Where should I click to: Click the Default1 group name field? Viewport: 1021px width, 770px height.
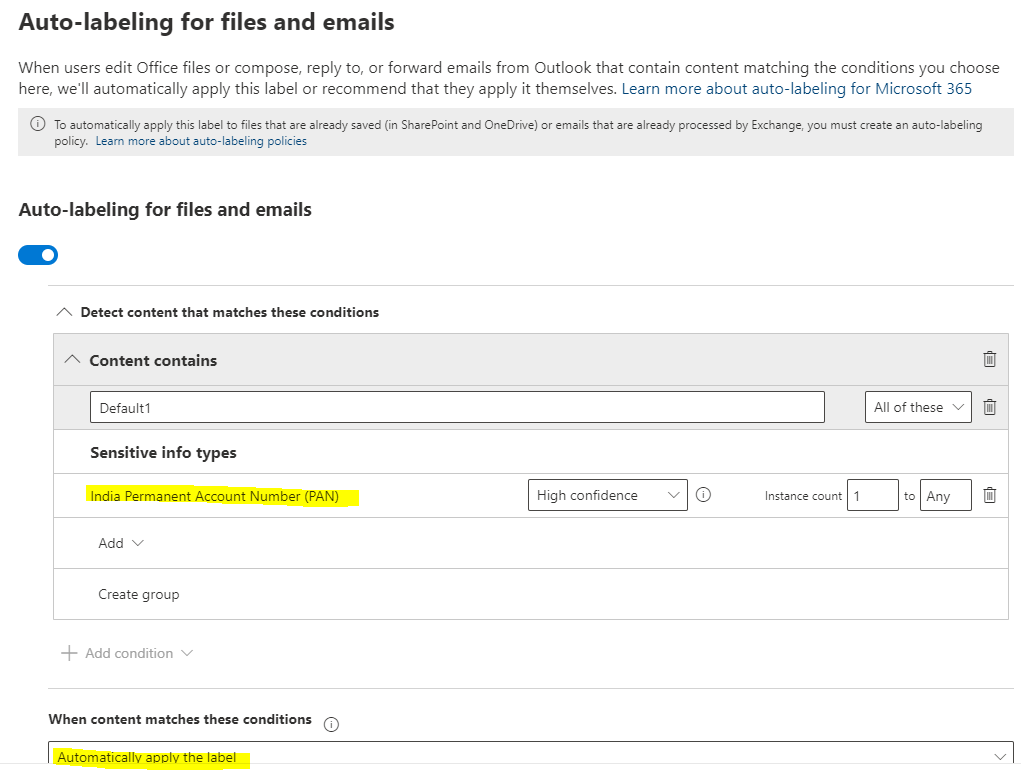457,407
